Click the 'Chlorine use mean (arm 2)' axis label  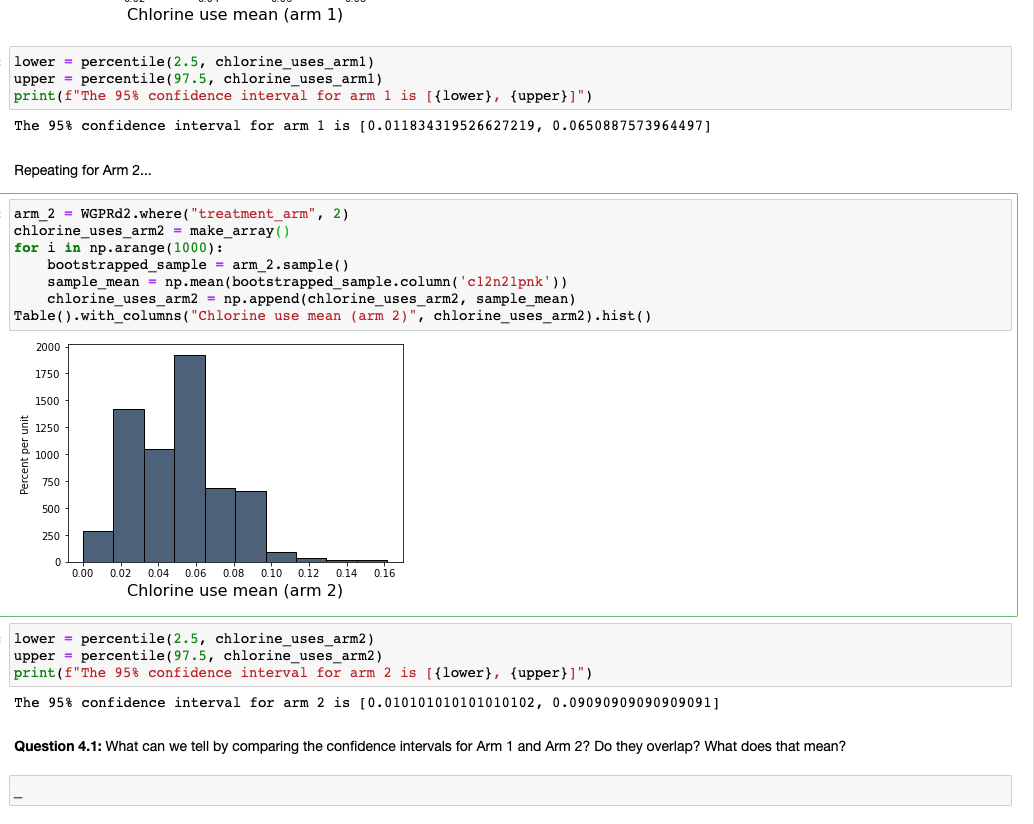point(235,591)
